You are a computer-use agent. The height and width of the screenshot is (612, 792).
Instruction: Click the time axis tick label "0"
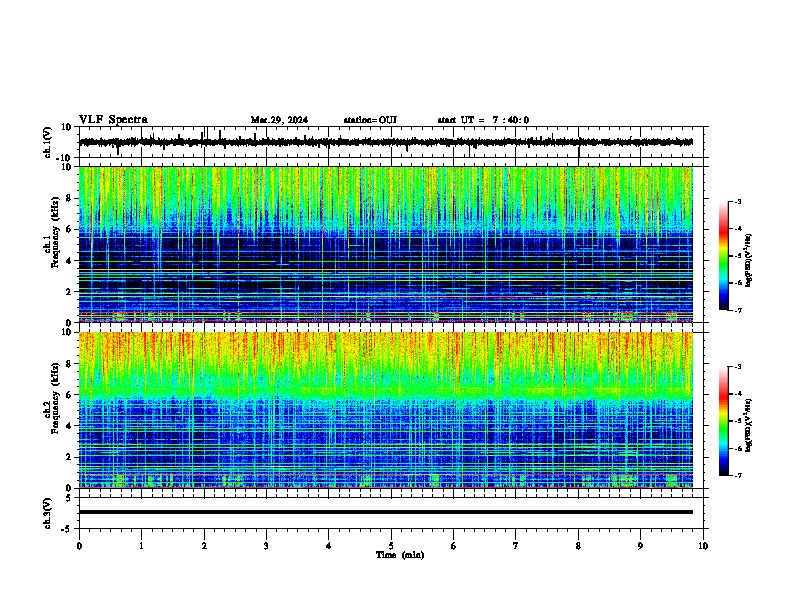(x=79, y=546)
